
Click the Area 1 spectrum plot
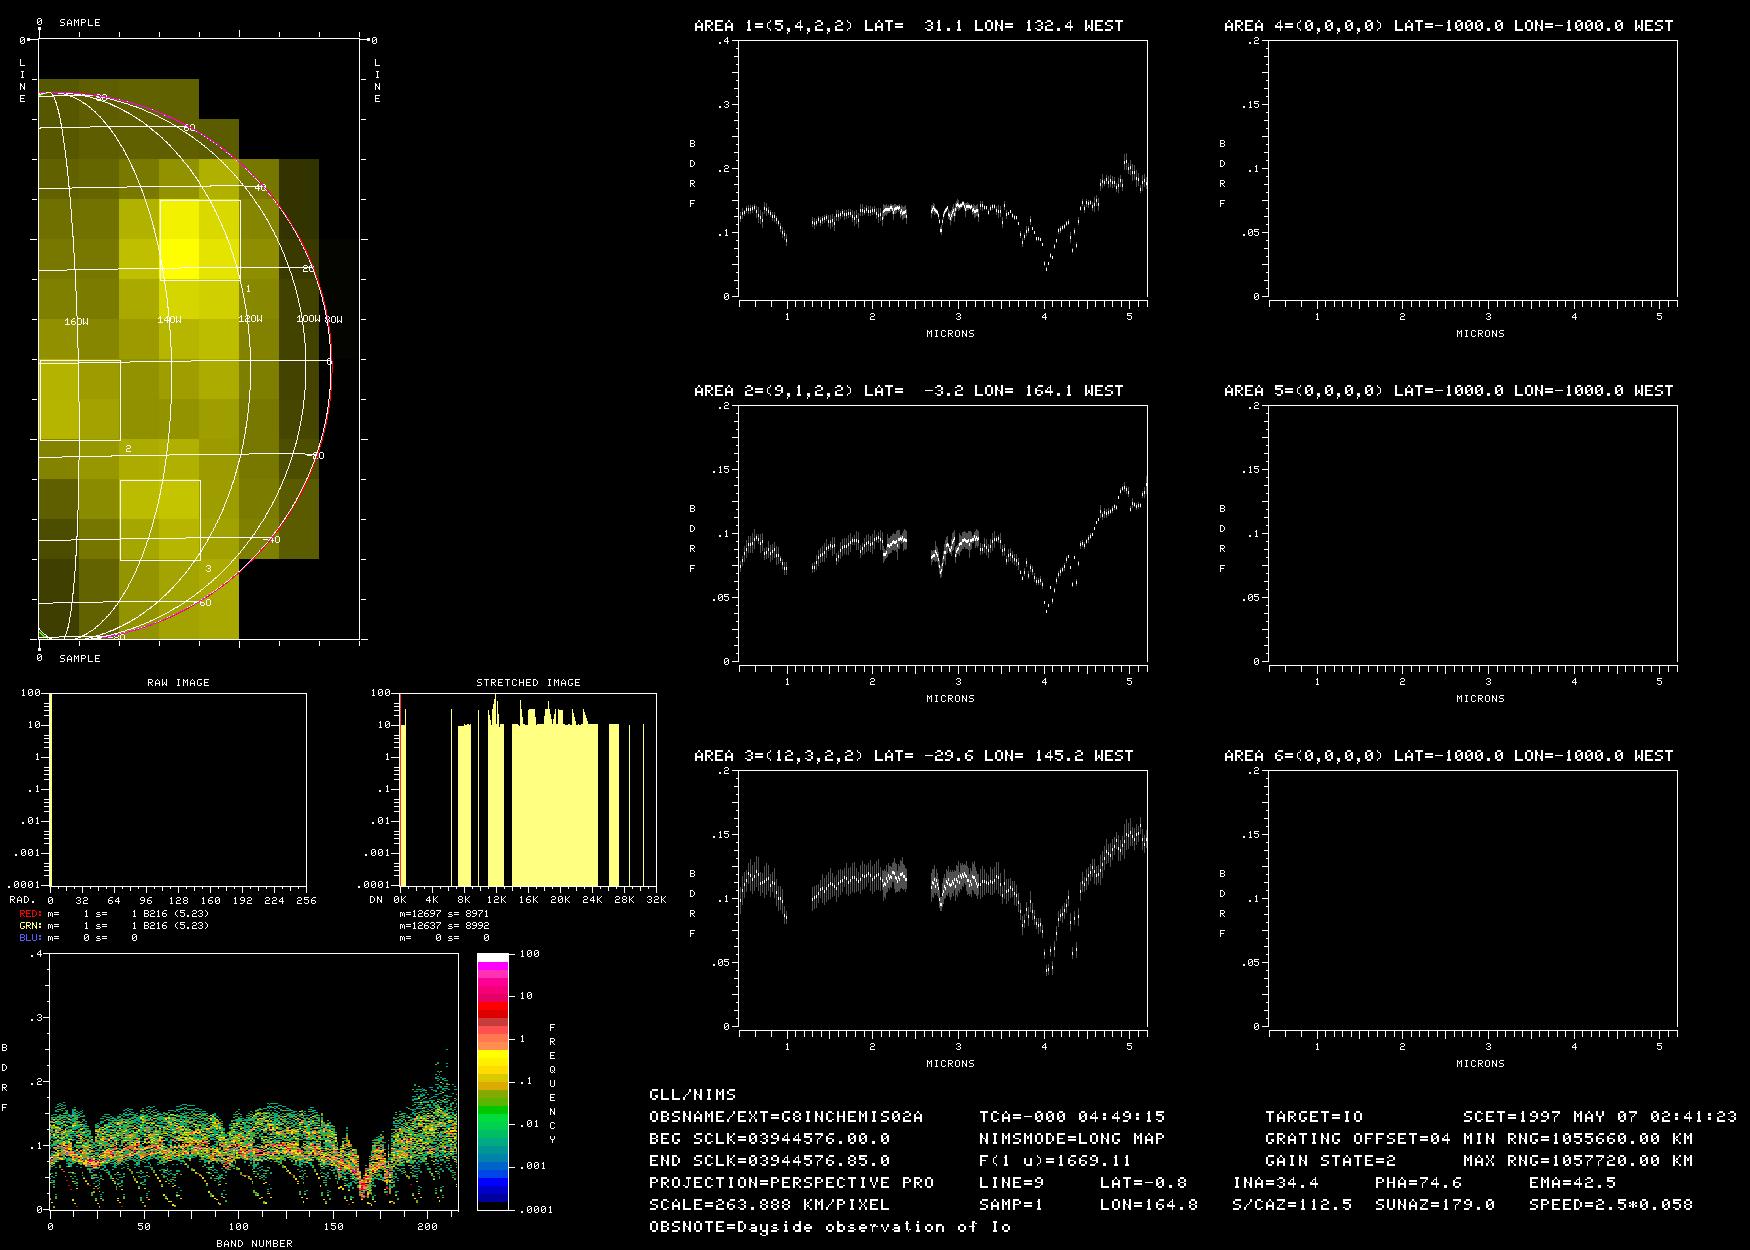click(x=943, y=170)
